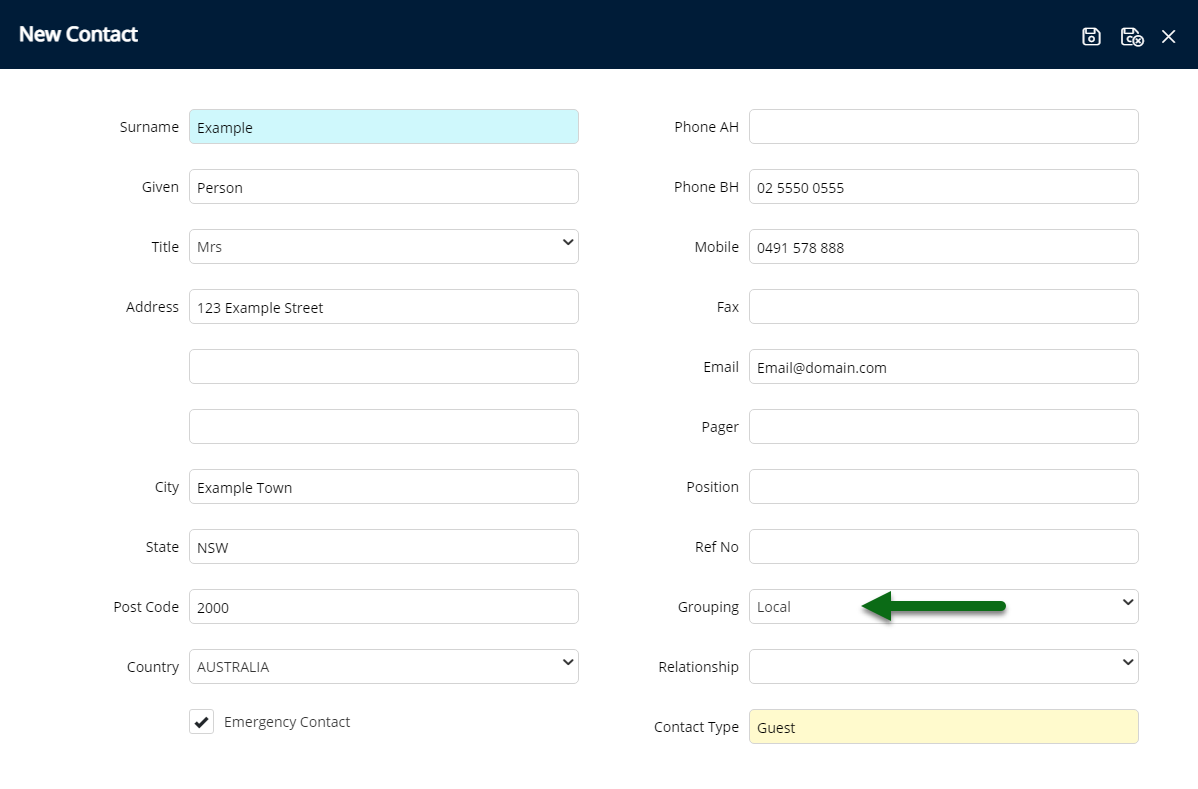Select the Post Code field
Viewport: 1198px width, 789px height.
(383, 607)
